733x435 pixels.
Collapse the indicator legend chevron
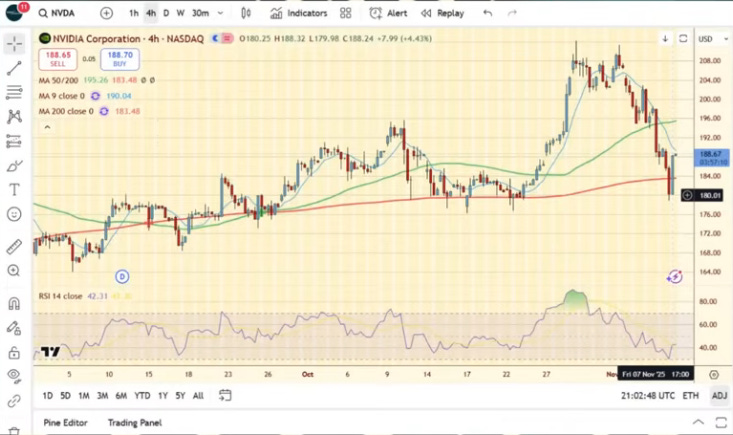click(x=47, y=127)
